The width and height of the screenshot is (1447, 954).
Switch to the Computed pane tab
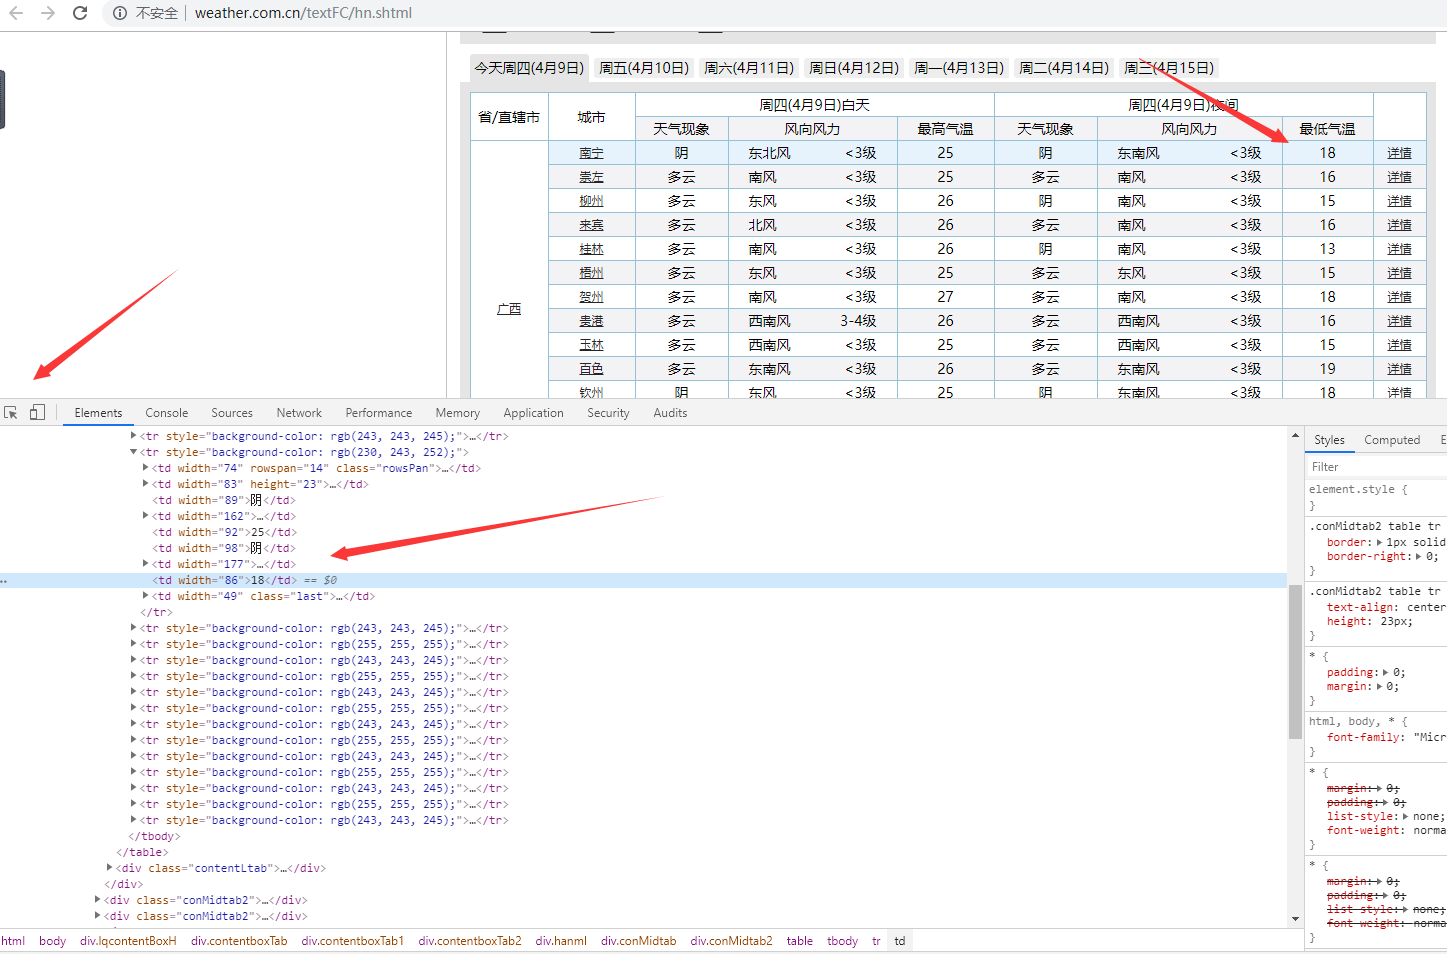(x=1392, y=440)
